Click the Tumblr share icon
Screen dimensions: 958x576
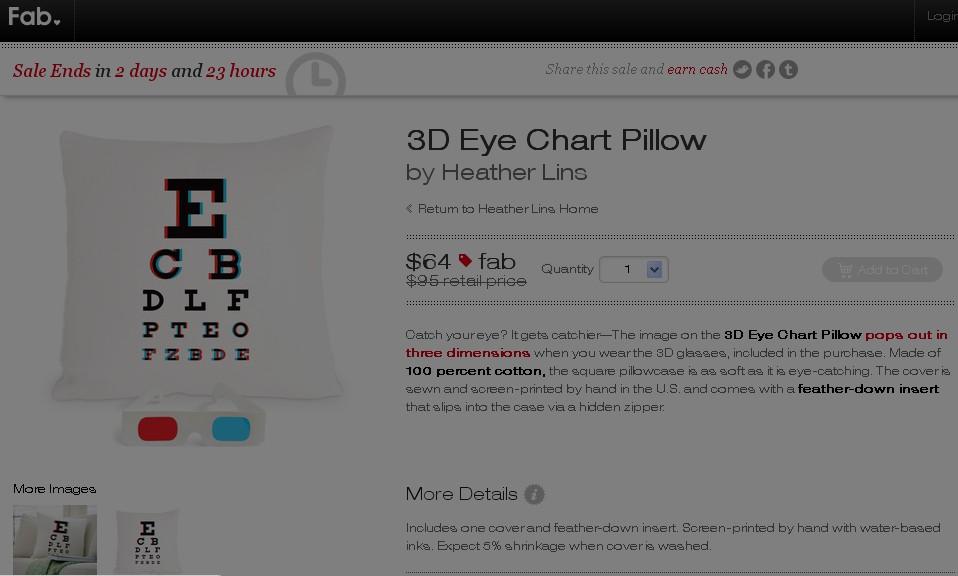click(788, 70)
